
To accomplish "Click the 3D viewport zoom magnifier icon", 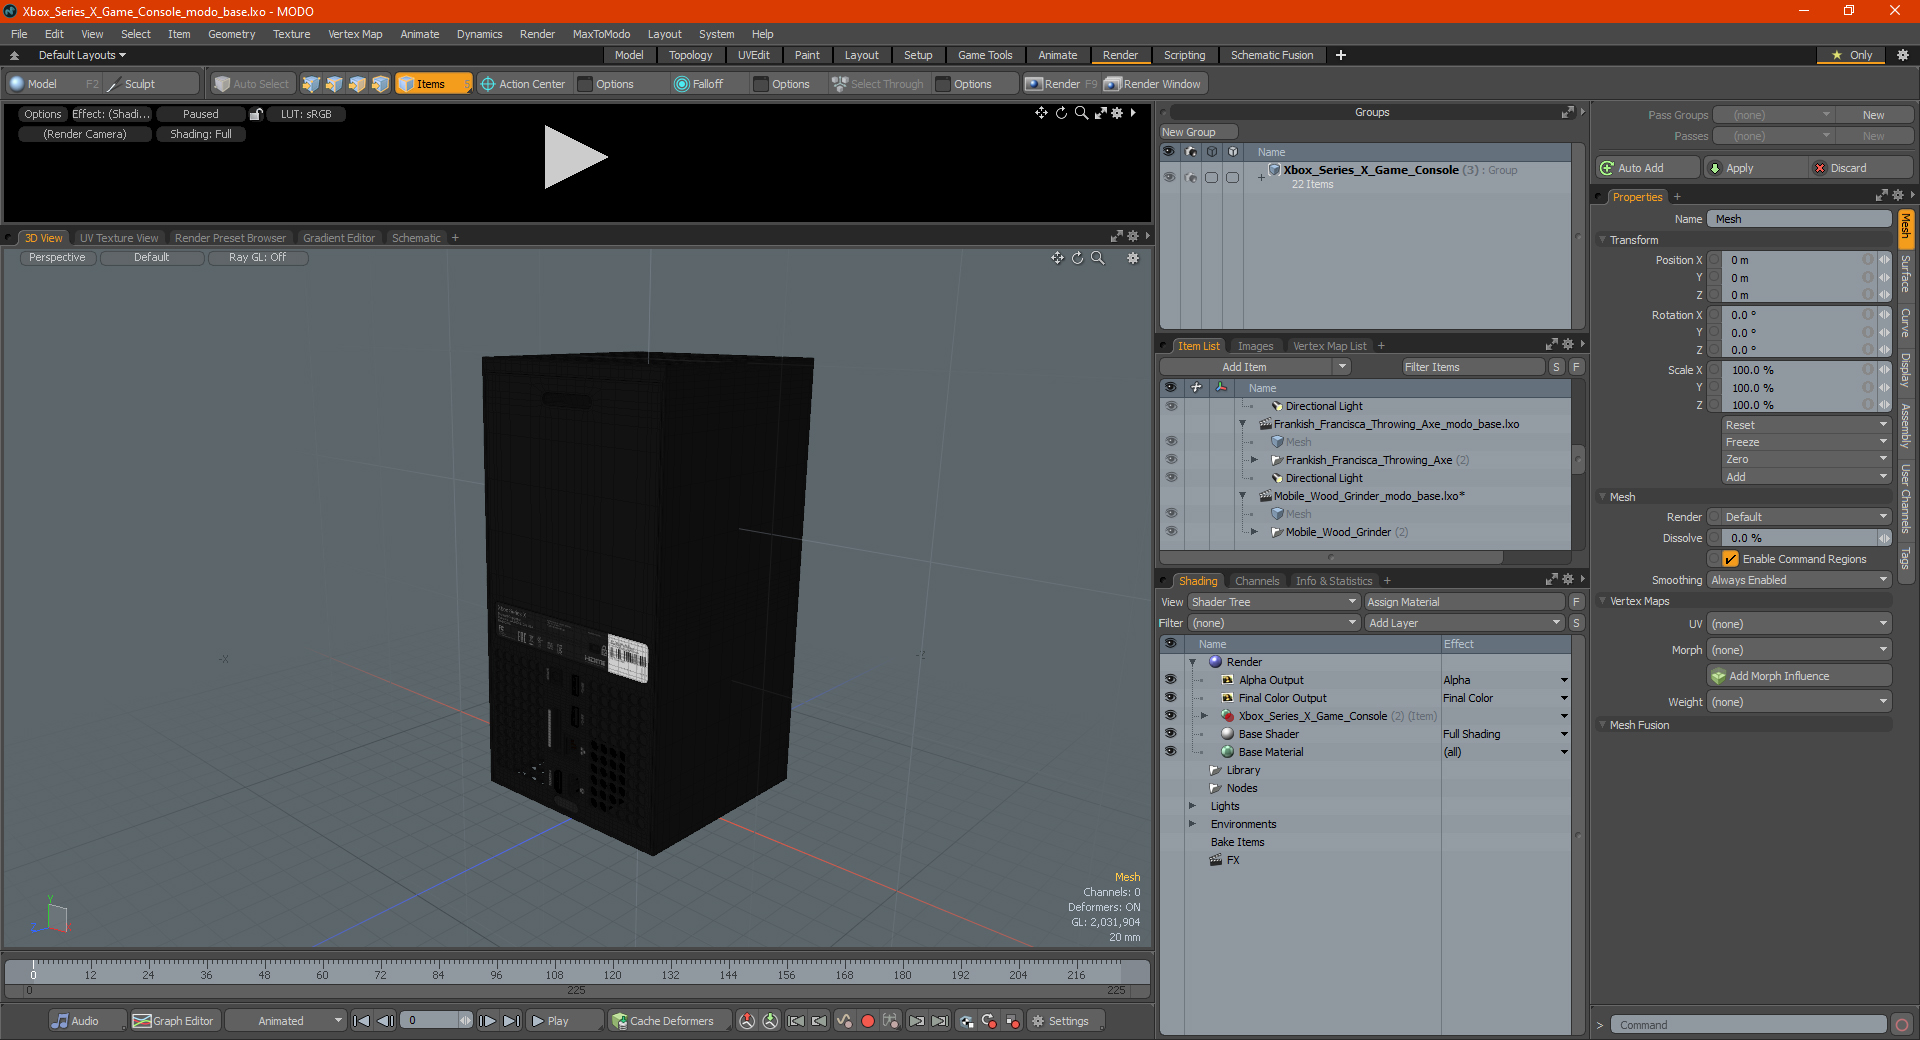I will [x=1097, y=258].
